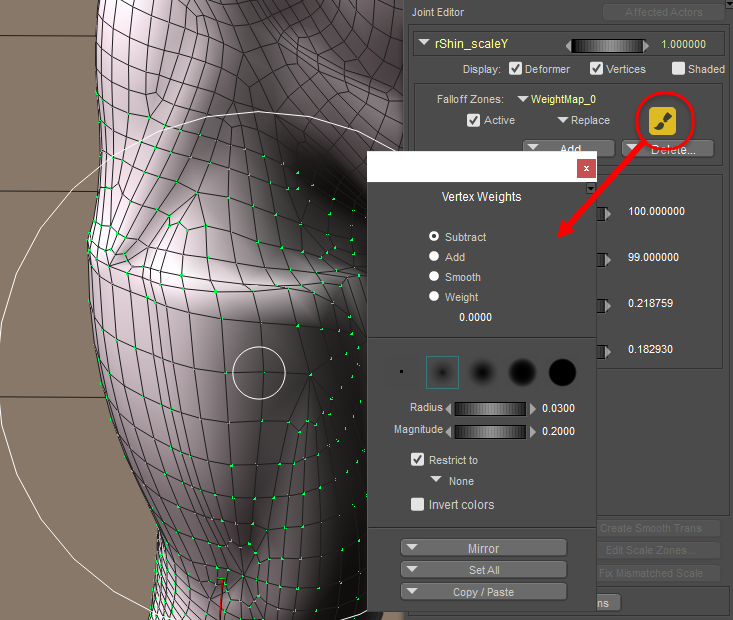Select the smallest hard dot brush
The height and width of the screenshot is (620, 733).
(401, 372)
